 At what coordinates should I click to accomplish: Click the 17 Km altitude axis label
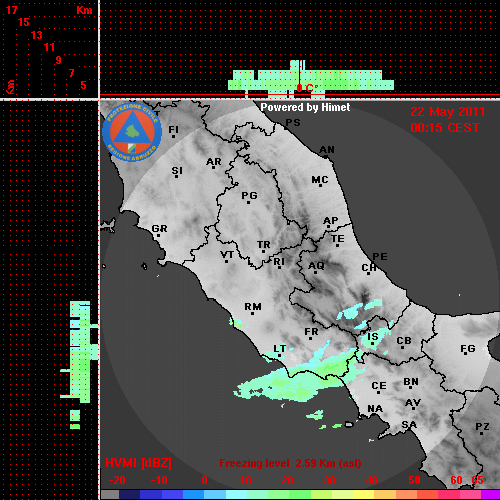[x=12, y=10]
